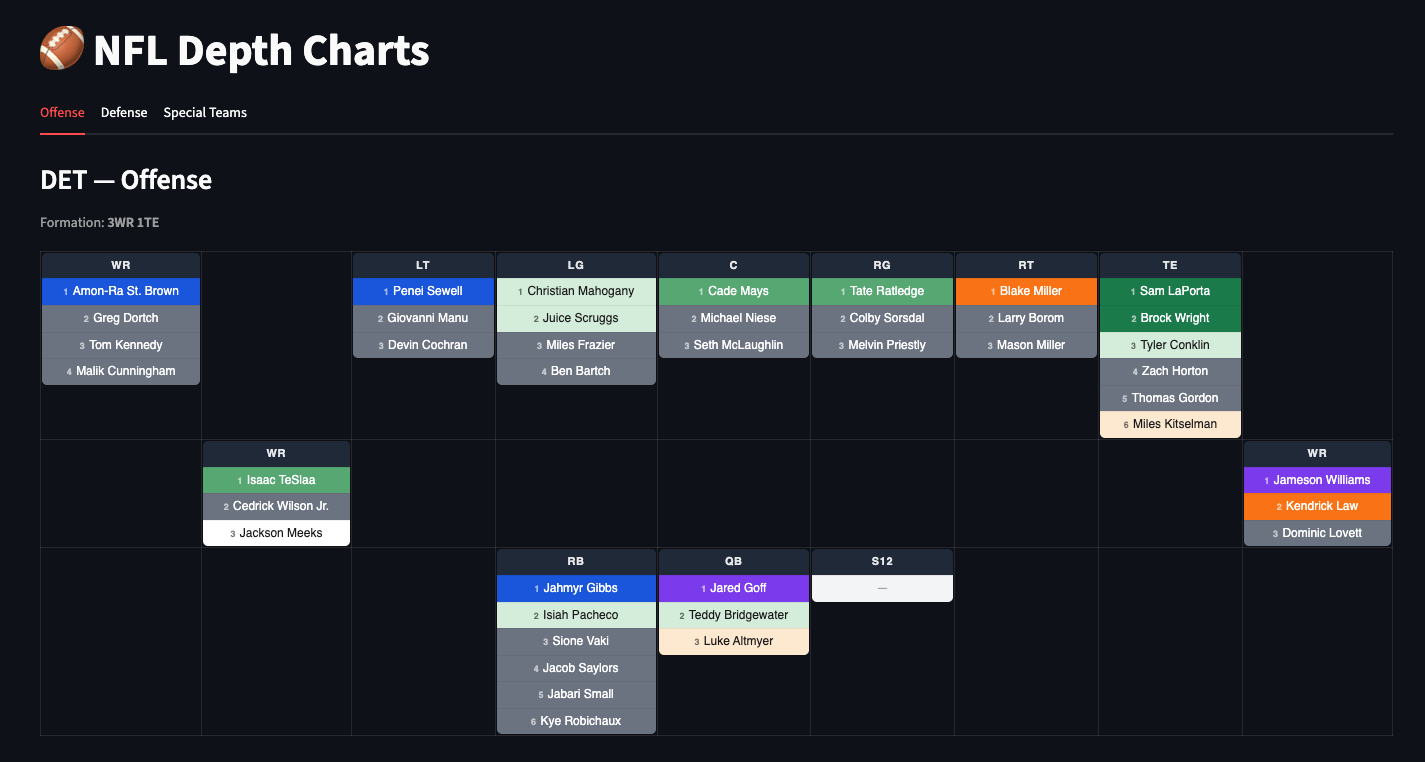Screen dimensions: 1425x762
Task: Click the "DET — Offense" heading
Action: (126, 180)
